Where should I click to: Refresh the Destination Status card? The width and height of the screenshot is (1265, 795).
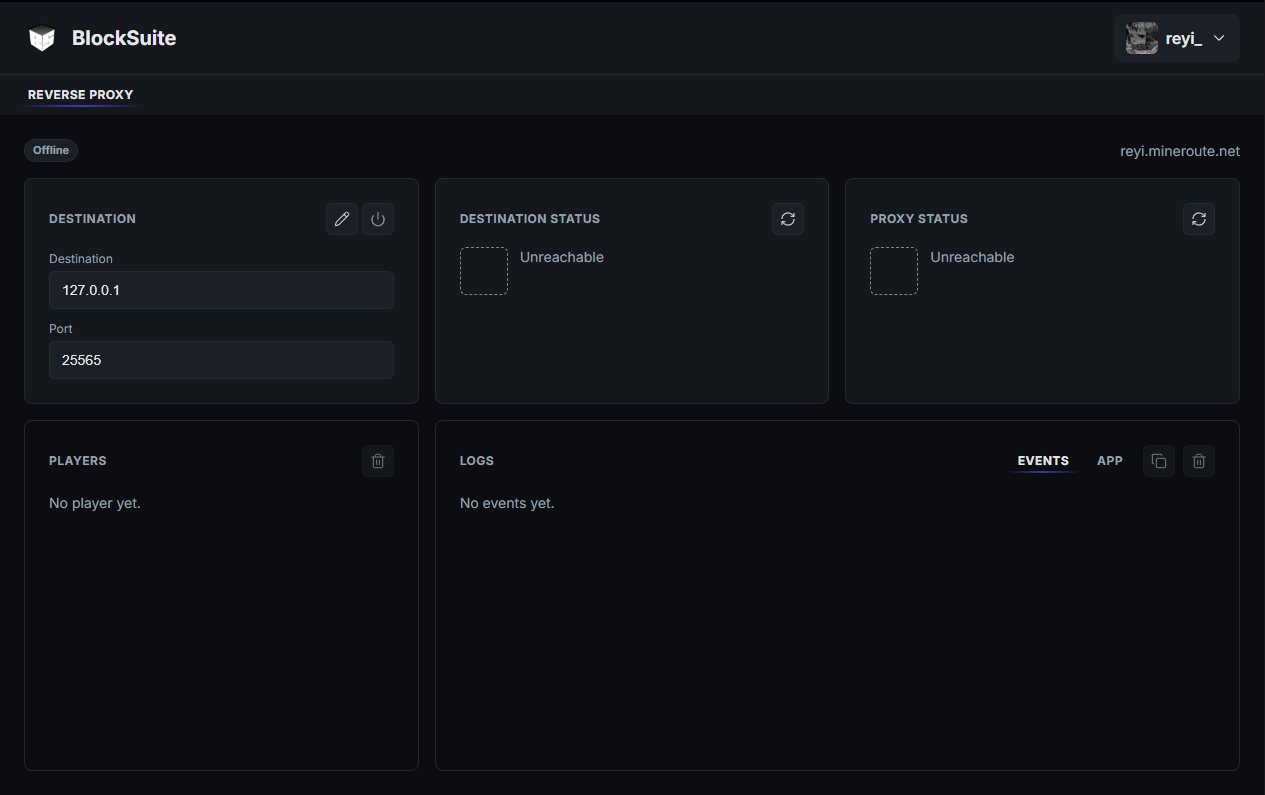[788, 219]
